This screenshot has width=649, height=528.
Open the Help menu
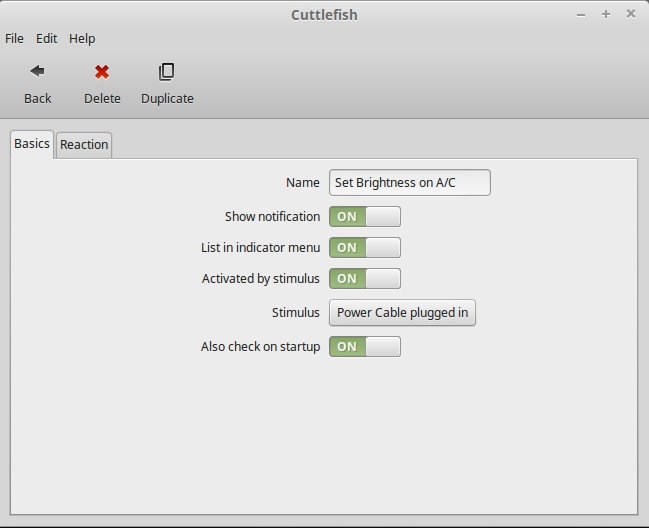click(82, 38)
